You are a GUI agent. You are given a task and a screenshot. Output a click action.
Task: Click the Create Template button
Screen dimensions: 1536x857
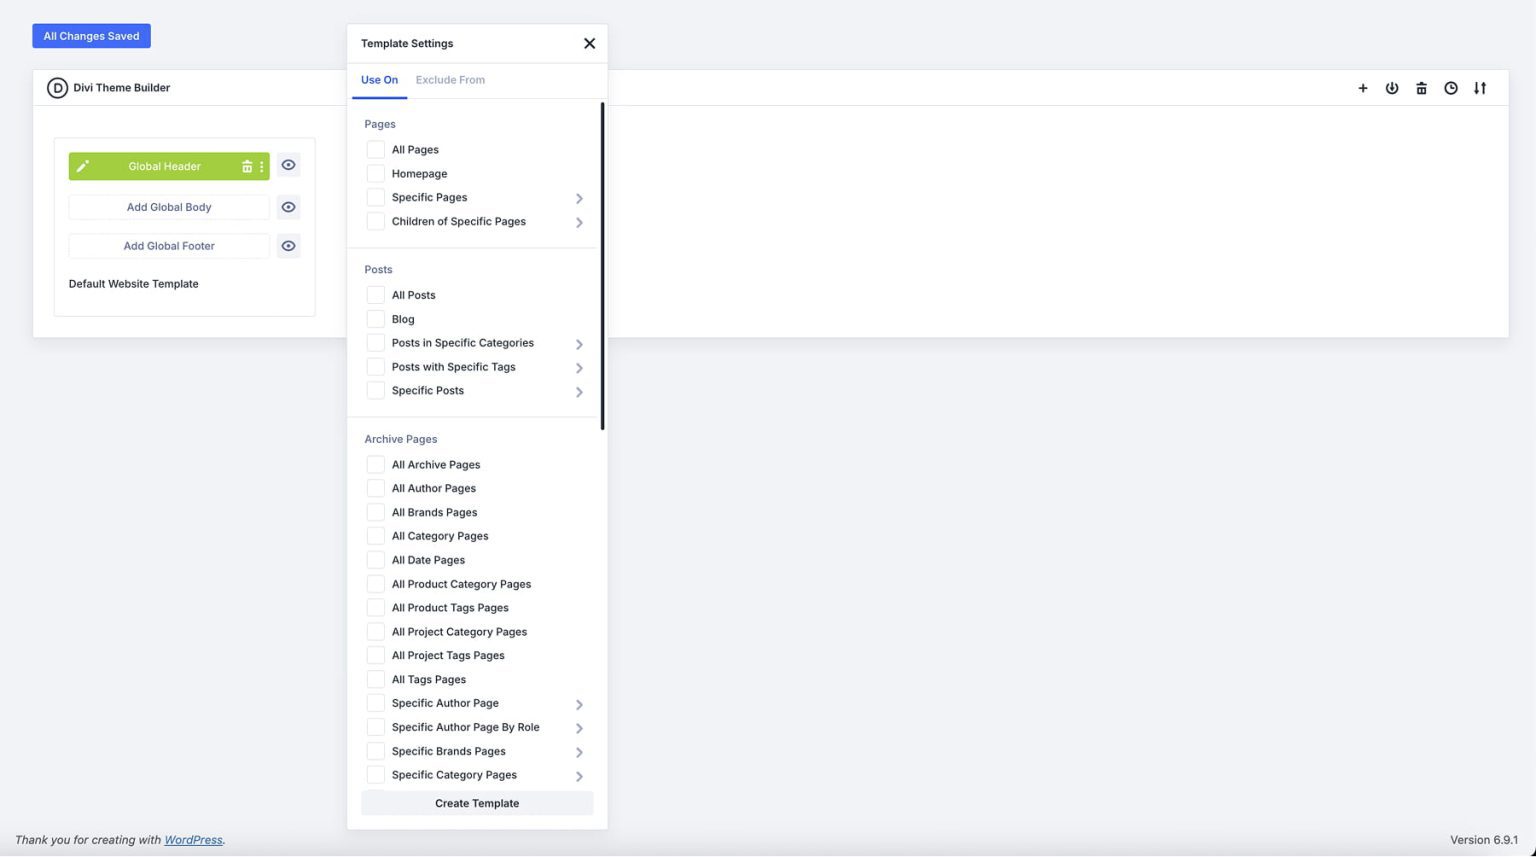pyautogui.click(x=477, y=803)
